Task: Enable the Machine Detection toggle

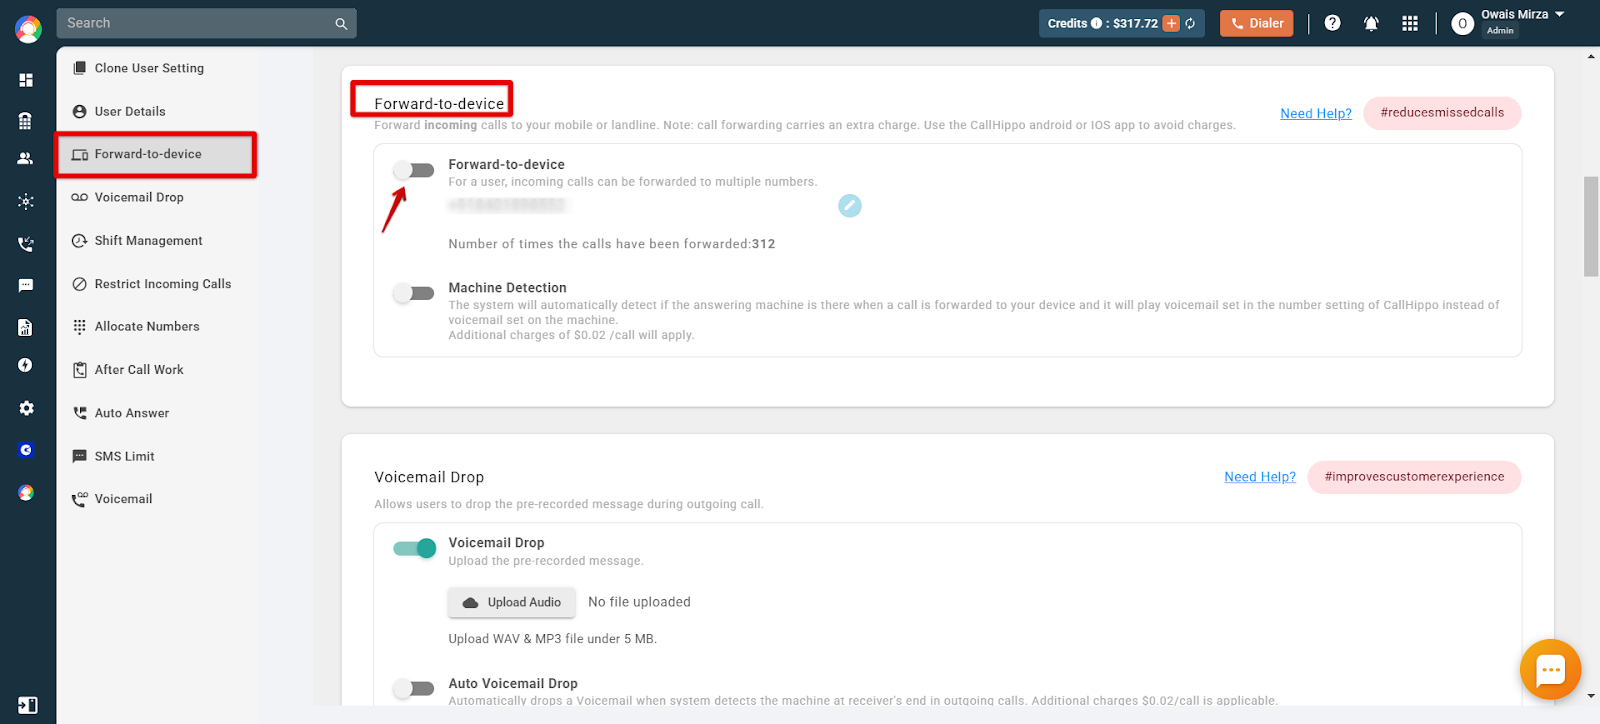Action: point(414,293)
